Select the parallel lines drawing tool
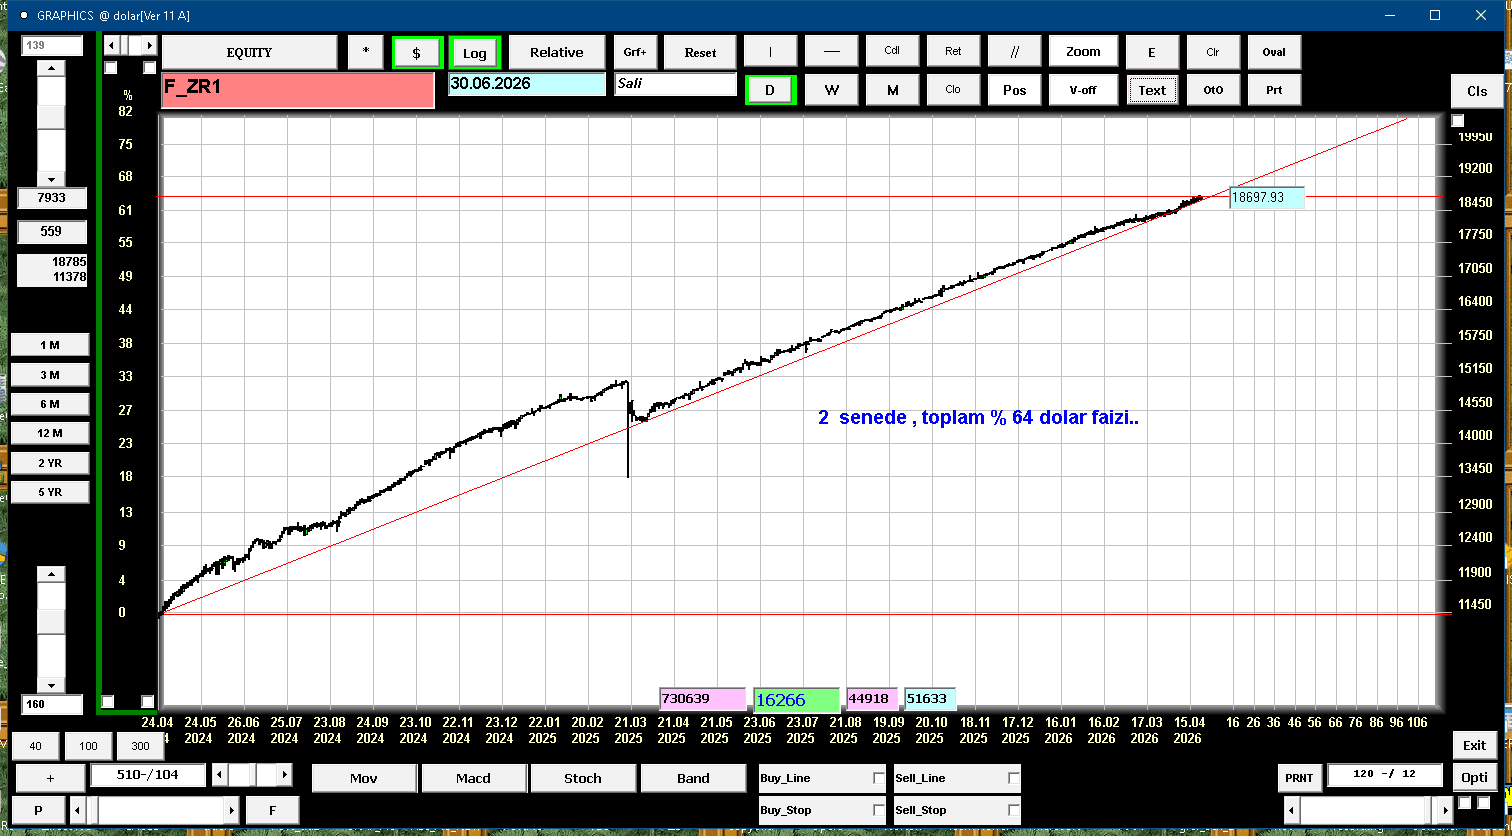This screenshot has width=1512, height=836. tap(1014, 52)
